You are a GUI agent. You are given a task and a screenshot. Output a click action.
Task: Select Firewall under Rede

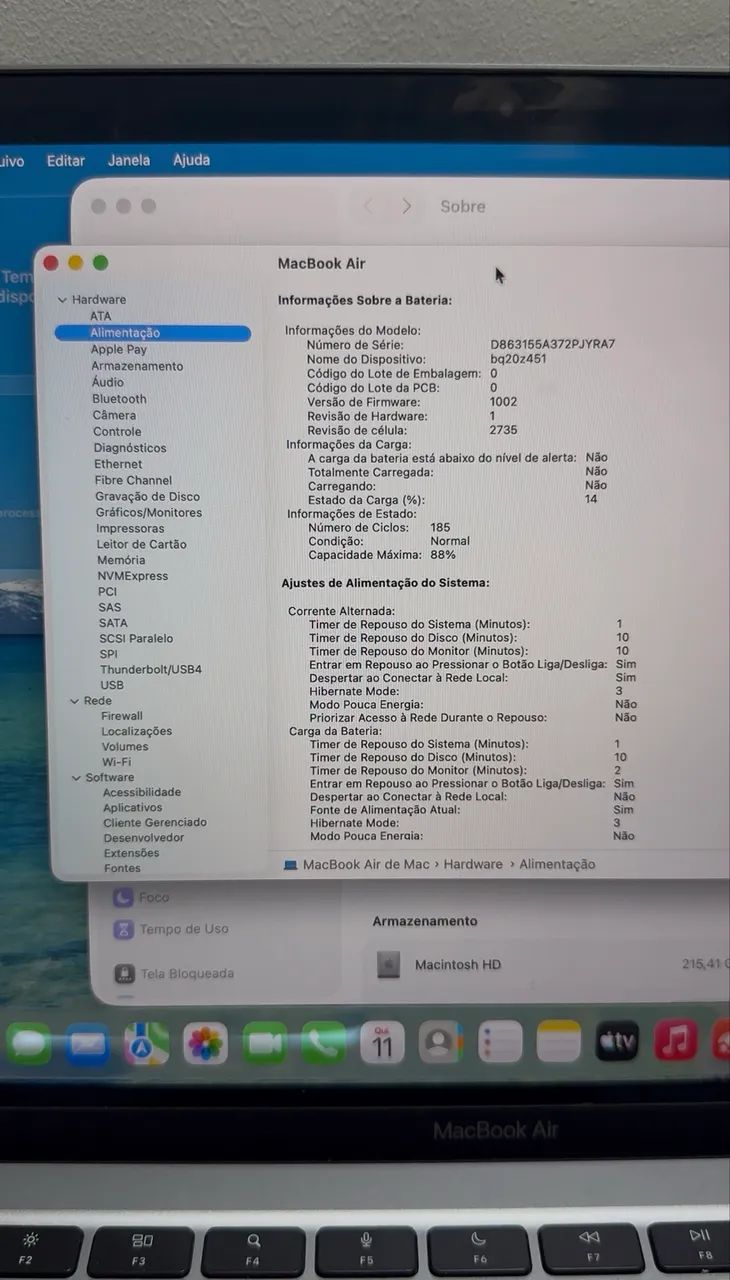tap(122, 716)
